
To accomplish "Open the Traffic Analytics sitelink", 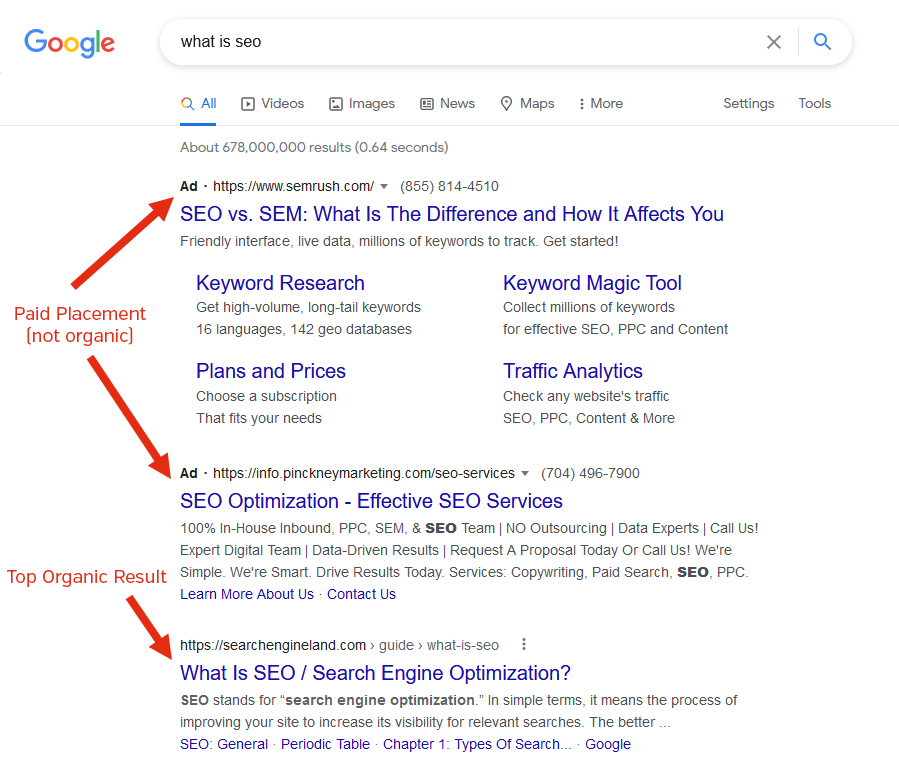I will coord(573,372).
